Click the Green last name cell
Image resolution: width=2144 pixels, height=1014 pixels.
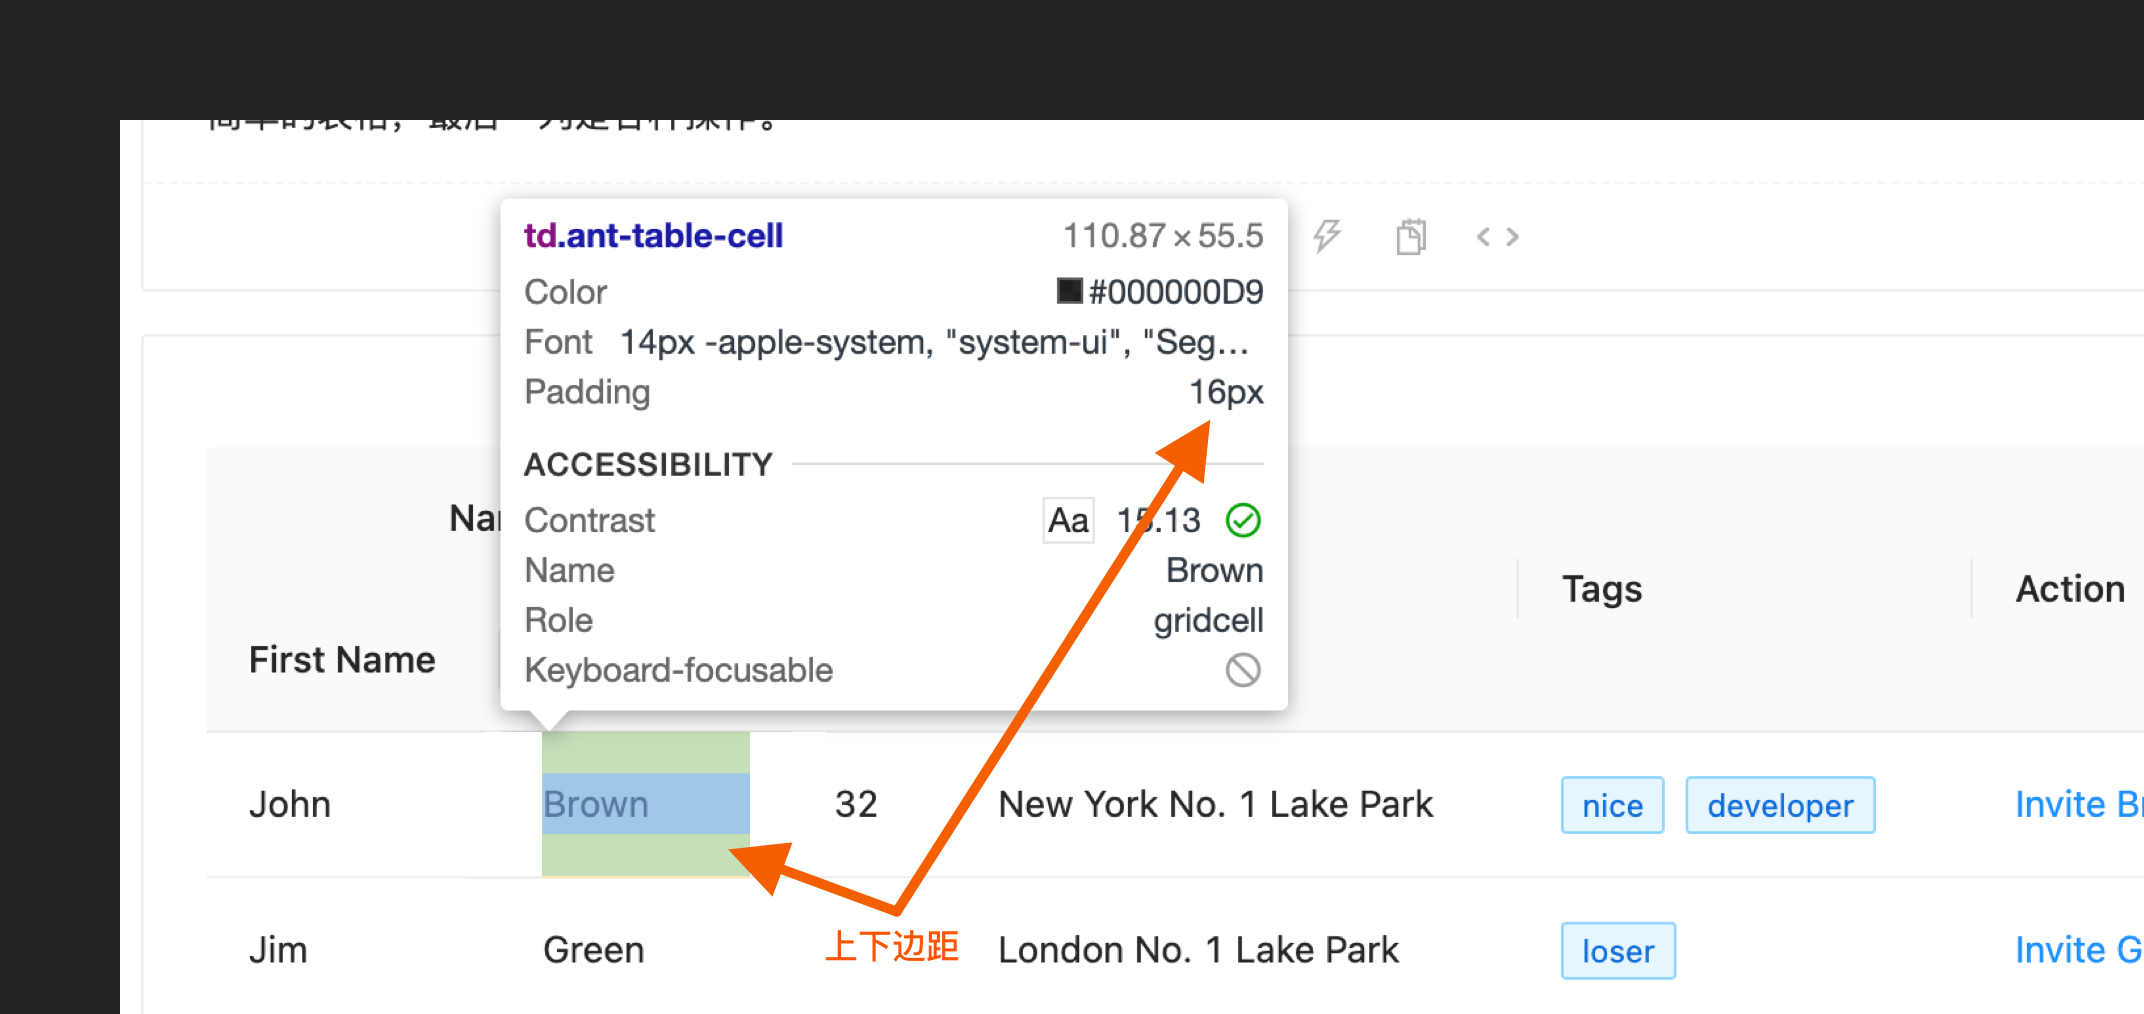[x=594, y=950]
